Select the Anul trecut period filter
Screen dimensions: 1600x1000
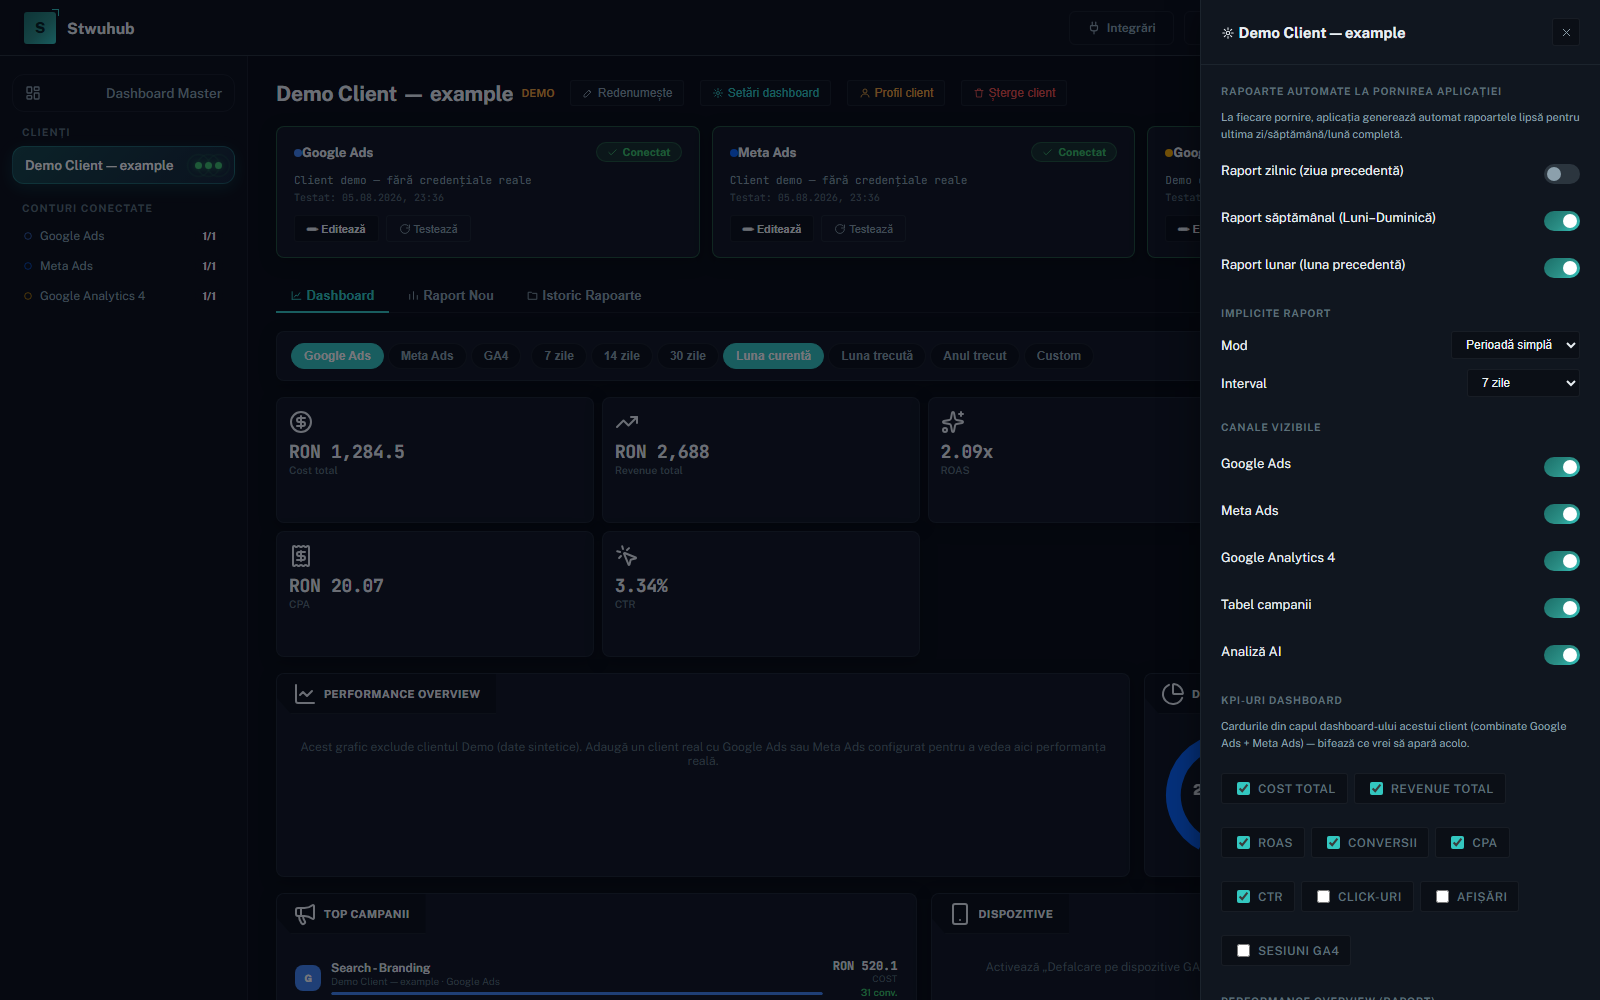[975, 356]
